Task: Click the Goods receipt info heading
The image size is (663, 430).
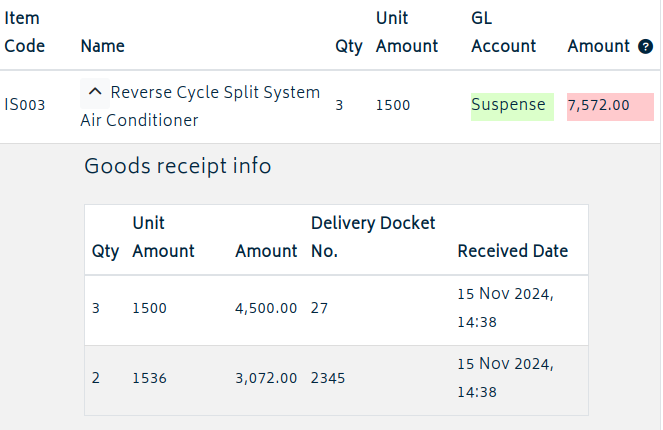Action: coord(178,166)
